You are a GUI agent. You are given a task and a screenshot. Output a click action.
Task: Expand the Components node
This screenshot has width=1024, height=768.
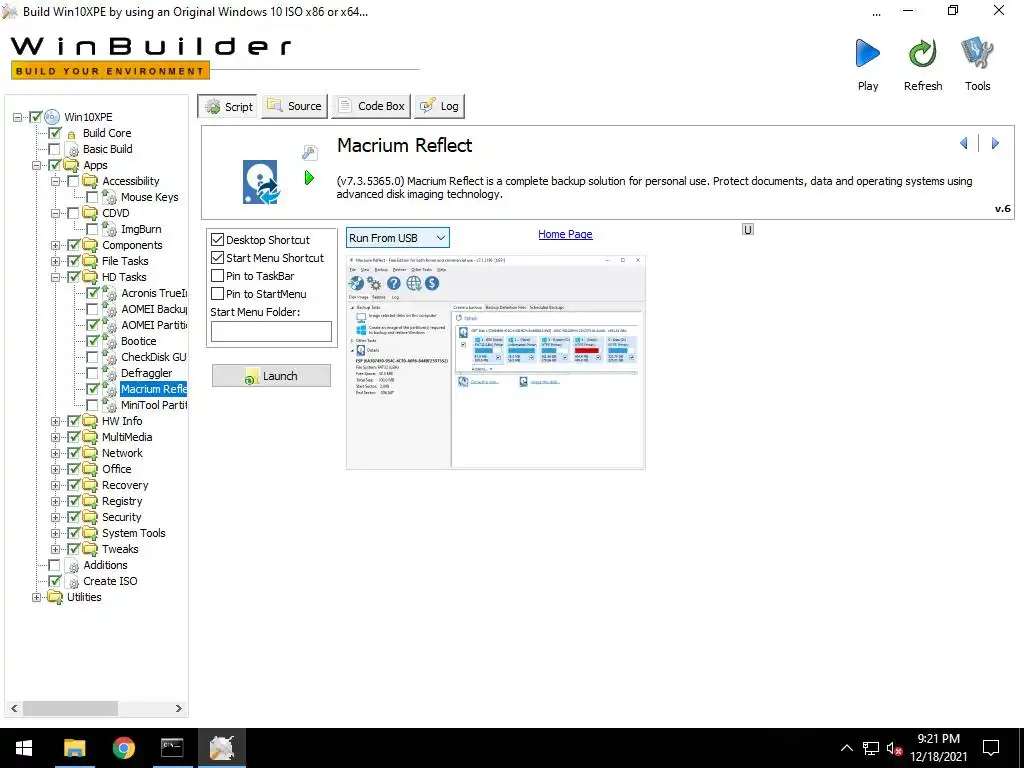(x=56, y=246)
